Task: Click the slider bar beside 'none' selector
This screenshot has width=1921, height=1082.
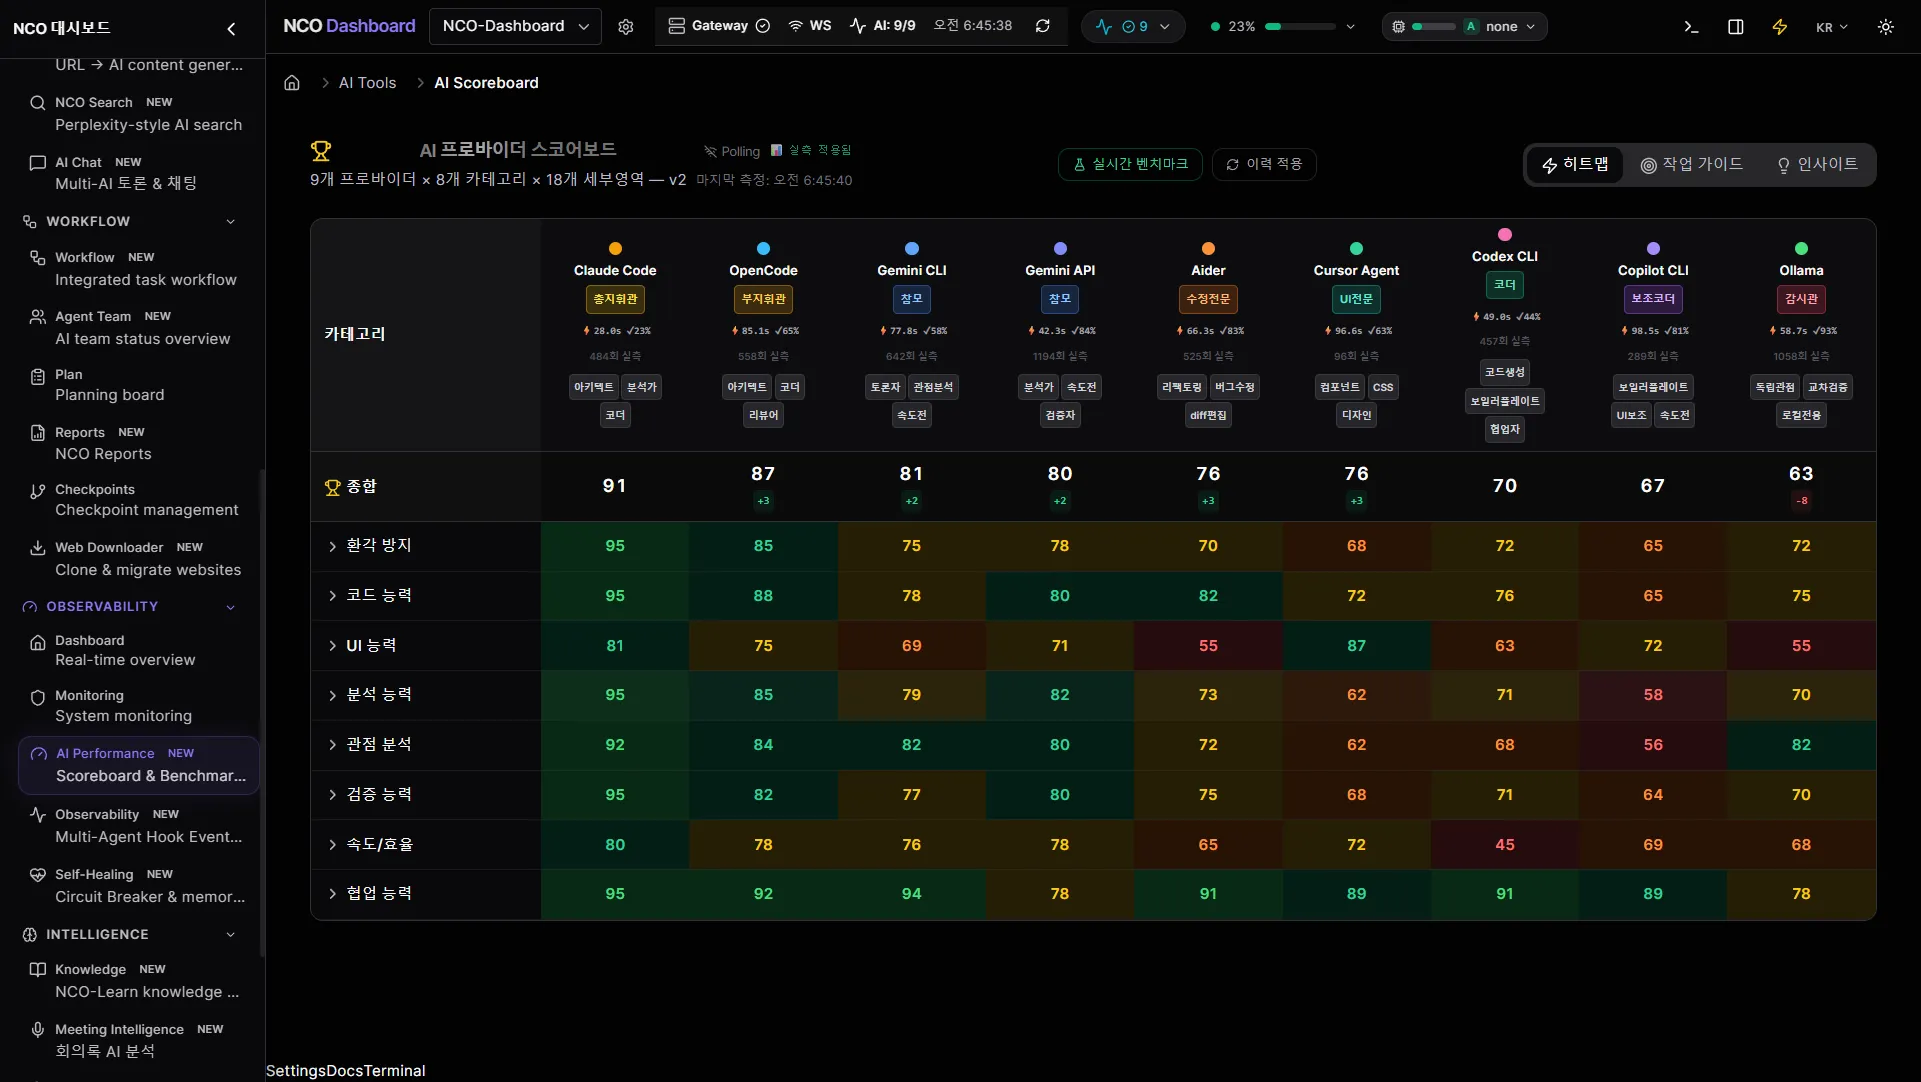Action: point(1434,27)
